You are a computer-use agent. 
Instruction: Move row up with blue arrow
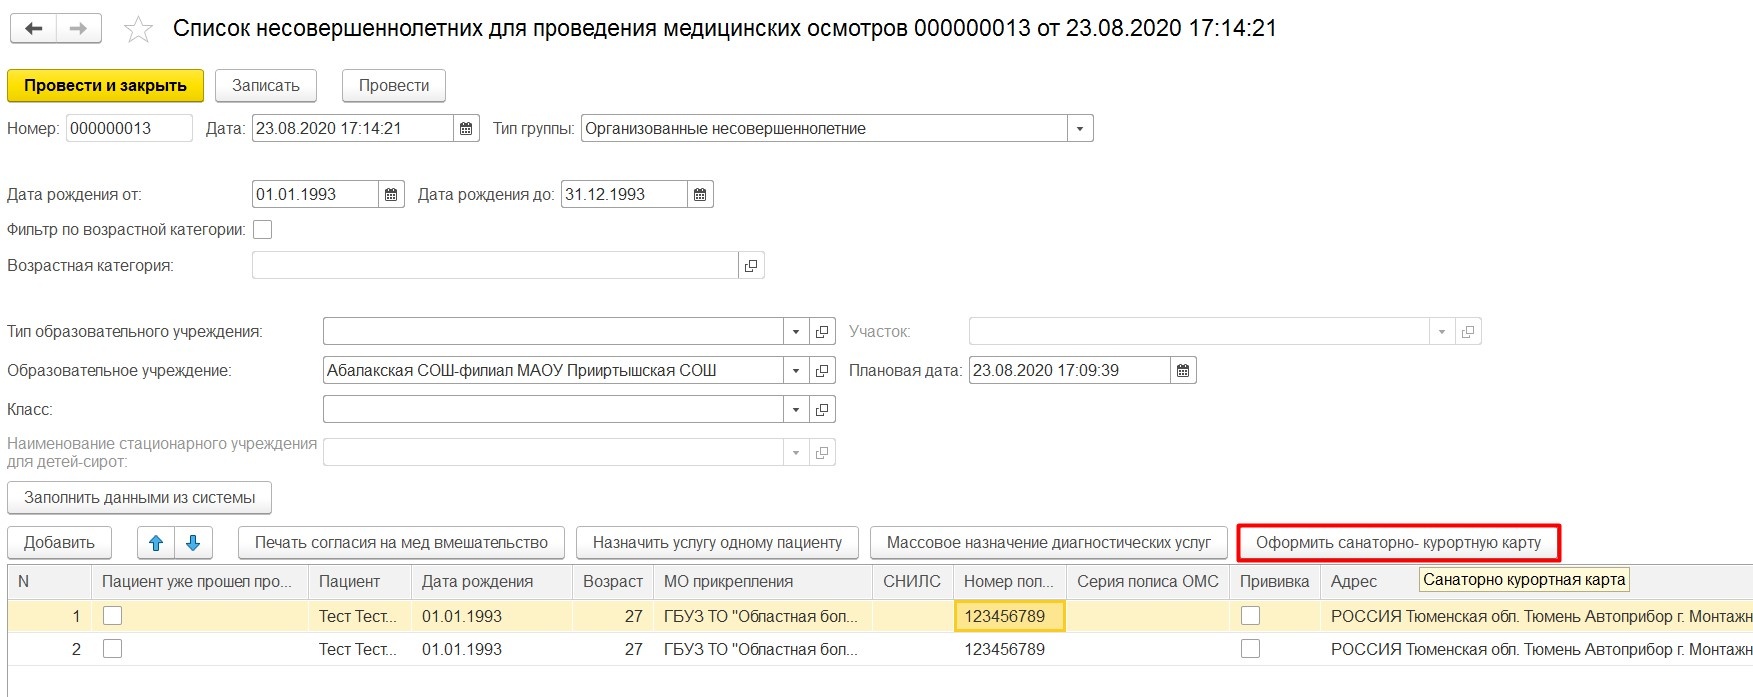(x=156, y=543)
